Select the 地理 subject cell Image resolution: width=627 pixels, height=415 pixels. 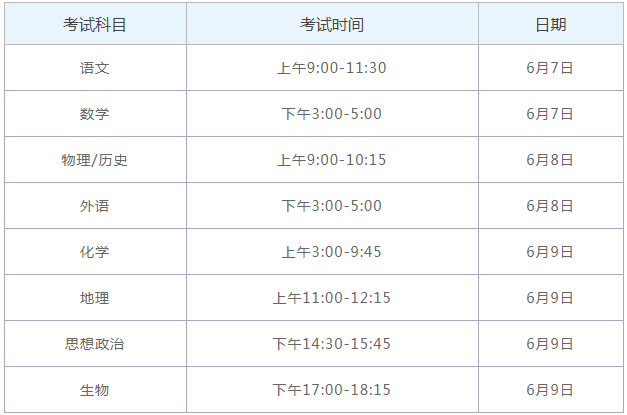95,298
